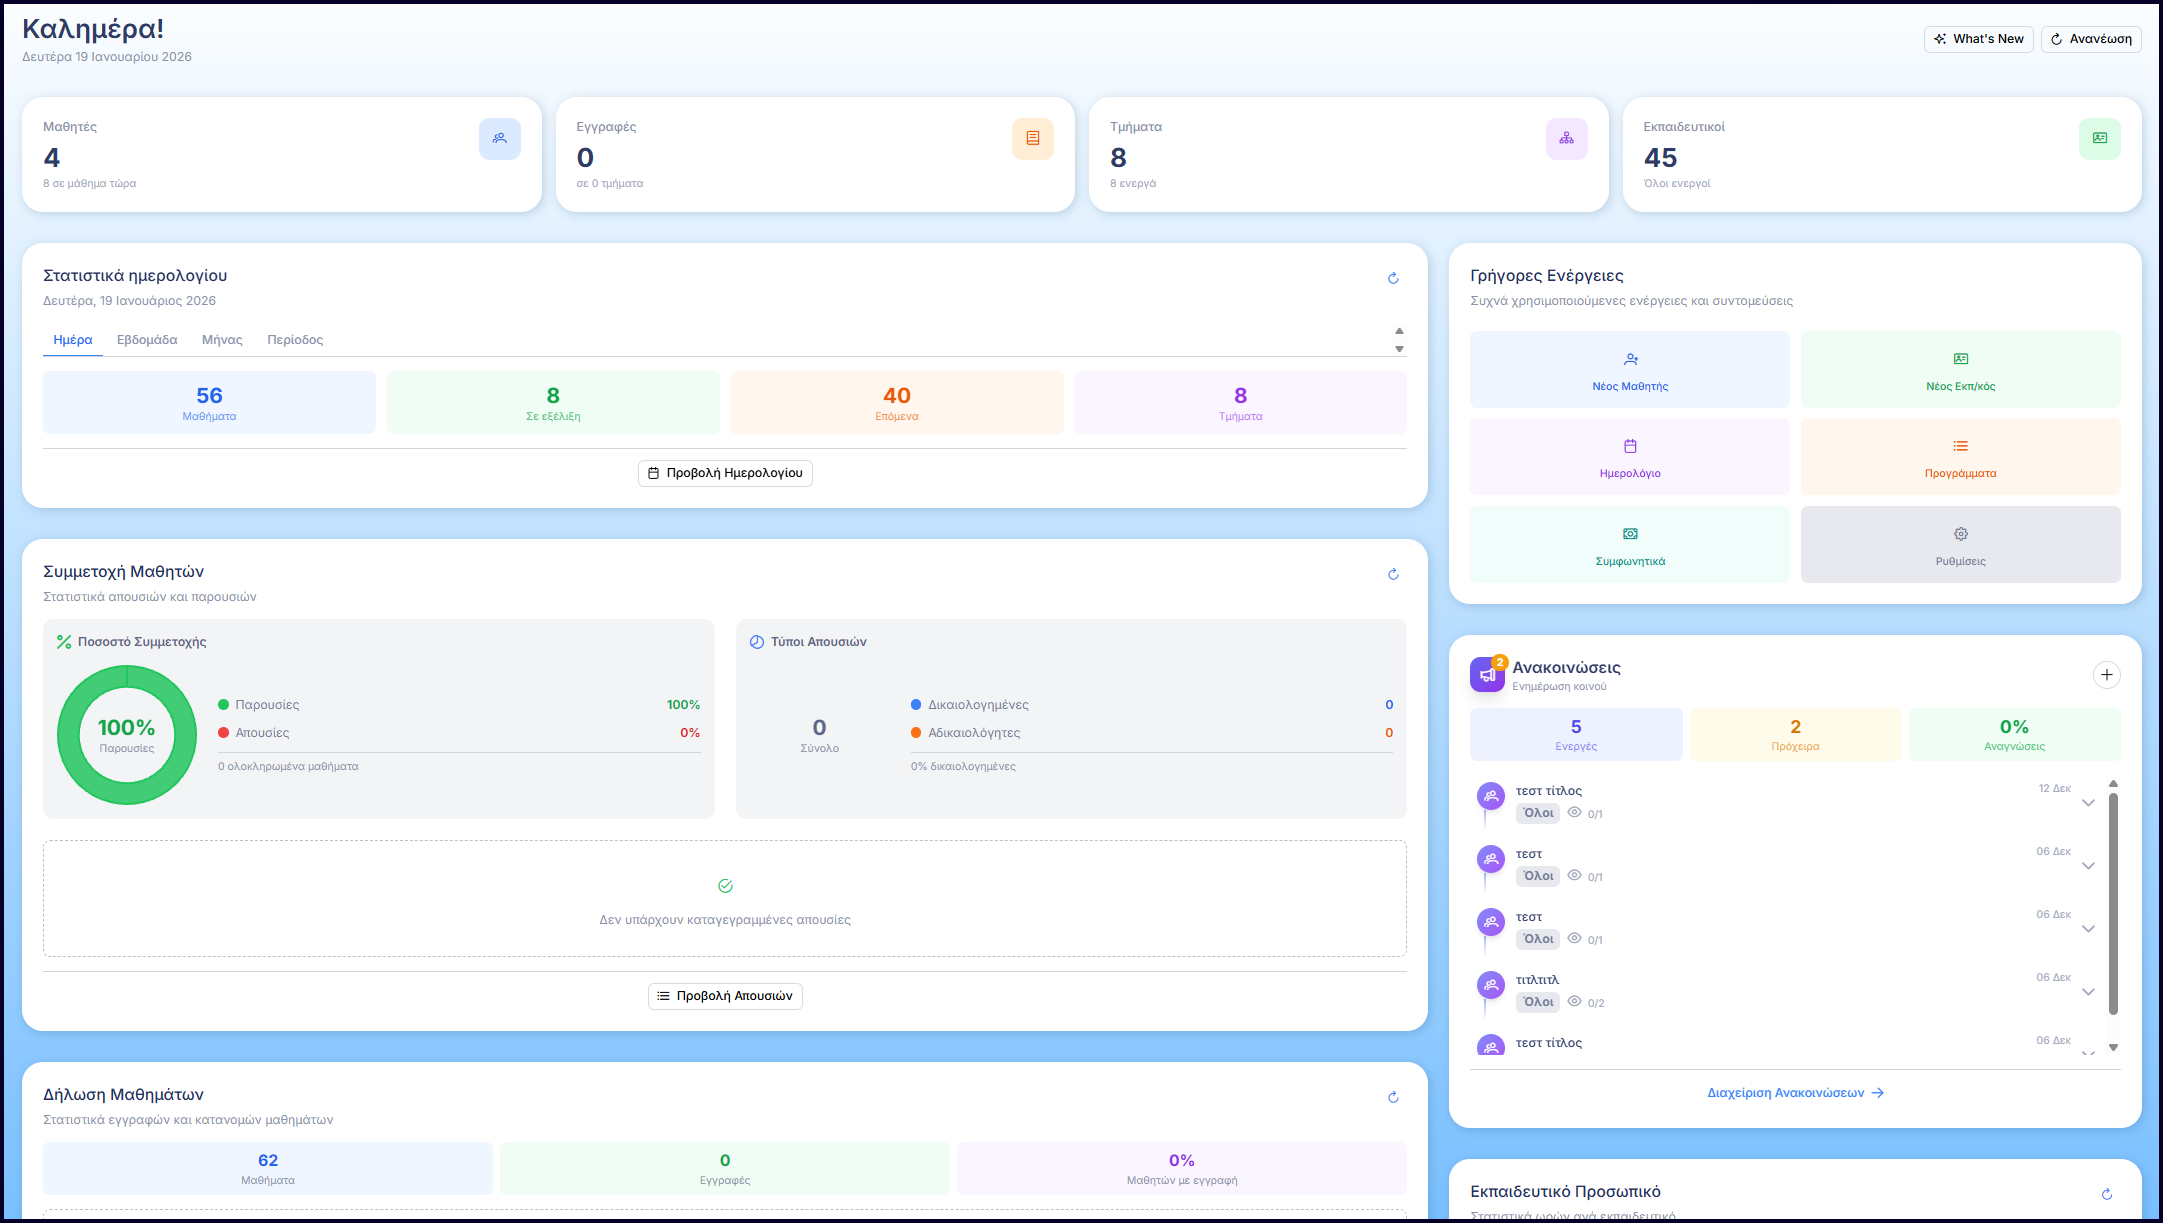Click the megaphone icon in Ανακοινώσεις panel
This screenshot has height=1223, width=2163.
tap(1487, 674)
